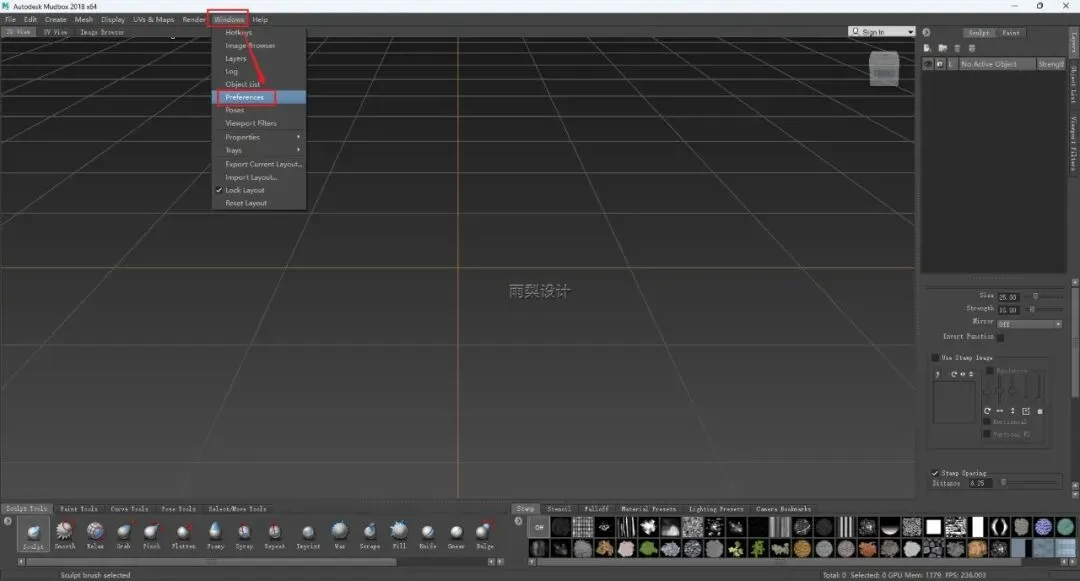Select the Grab brush tool
This screenshot has height=581, width=1080.
pos(123,534)
